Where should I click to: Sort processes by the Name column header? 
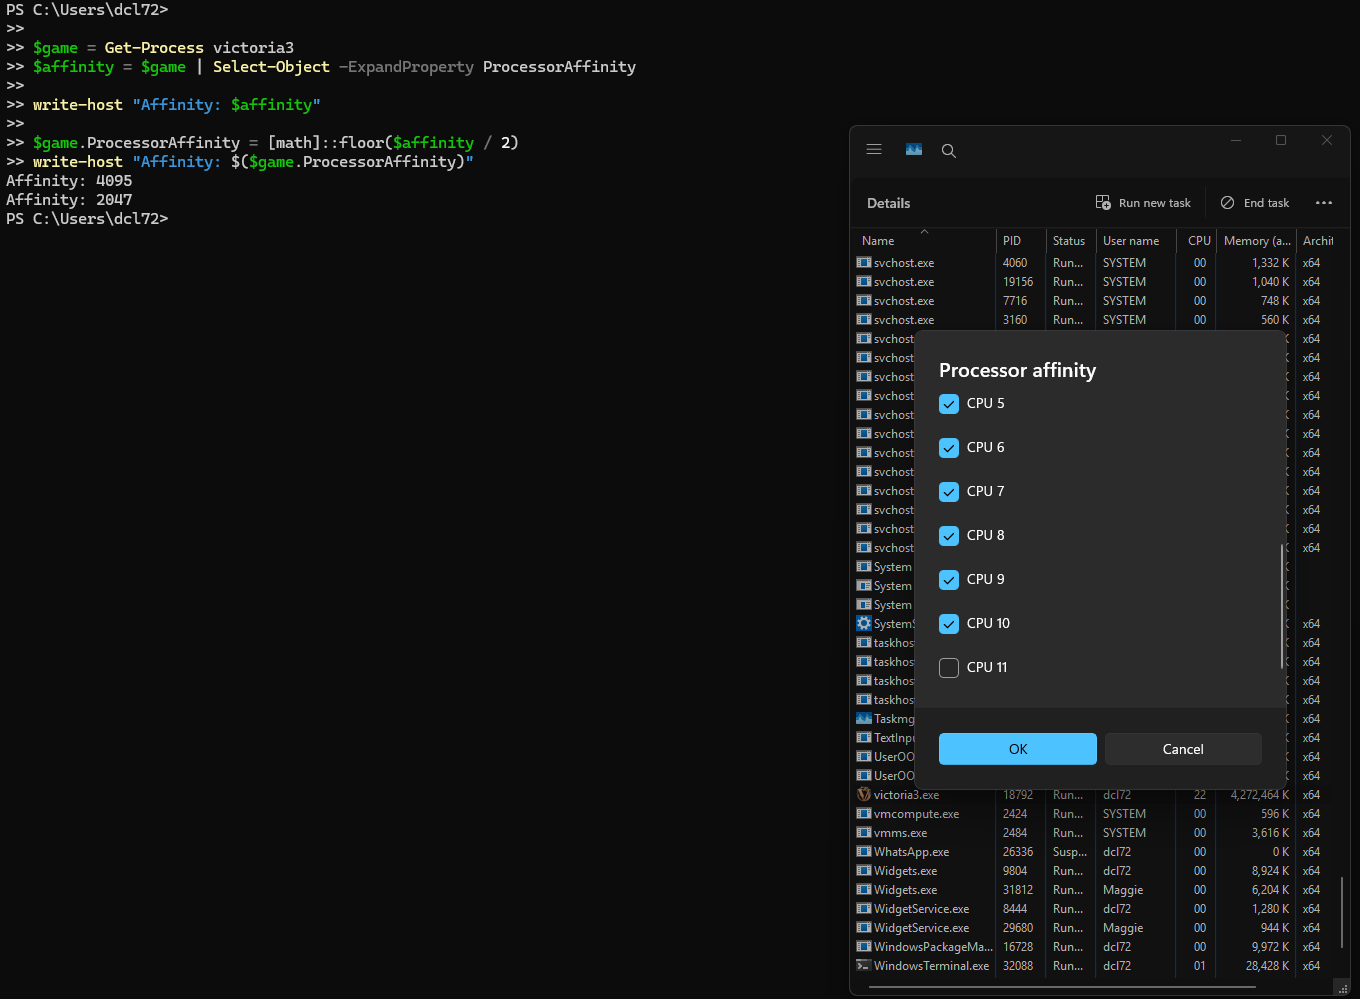(x=878, y=241)
